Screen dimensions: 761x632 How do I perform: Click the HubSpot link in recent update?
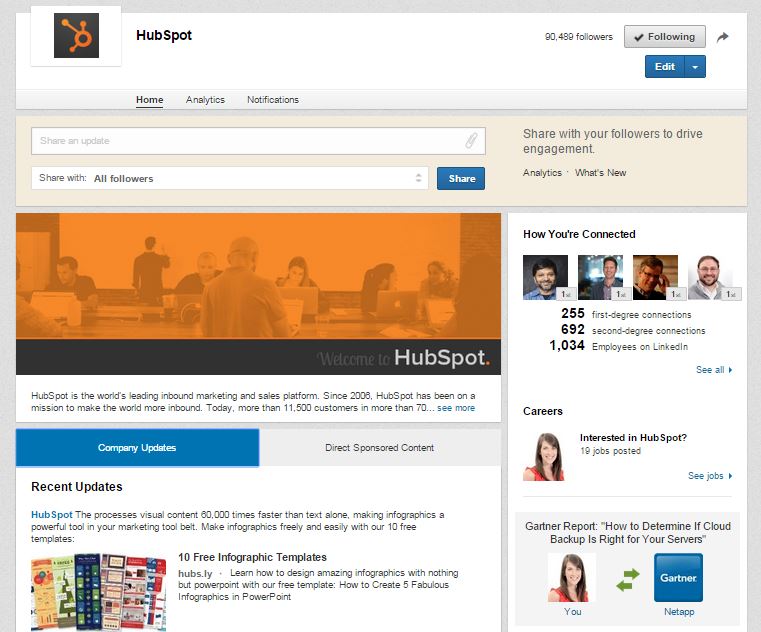point(51,515)
